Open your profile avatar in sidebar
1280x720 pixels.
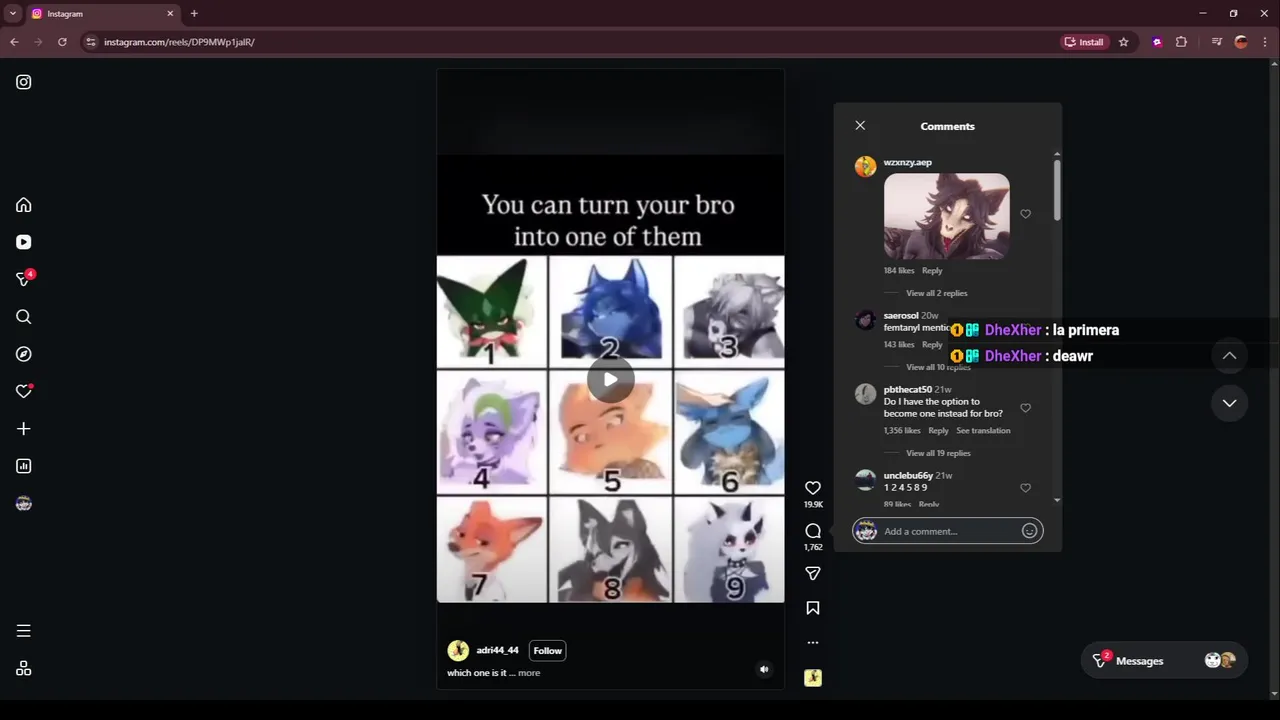24,503
